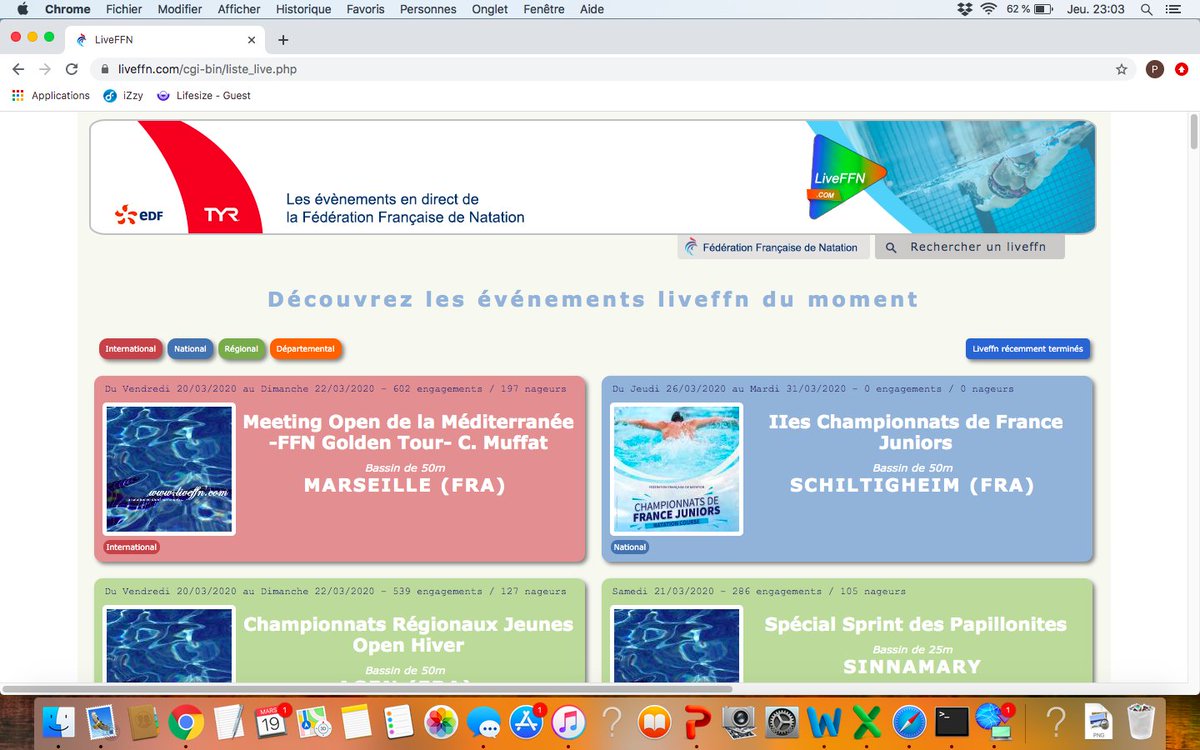Viewport: 1200px width, 750px height.
Task: Click the Chrome back arrow
Action: click(x=18, y=69)
